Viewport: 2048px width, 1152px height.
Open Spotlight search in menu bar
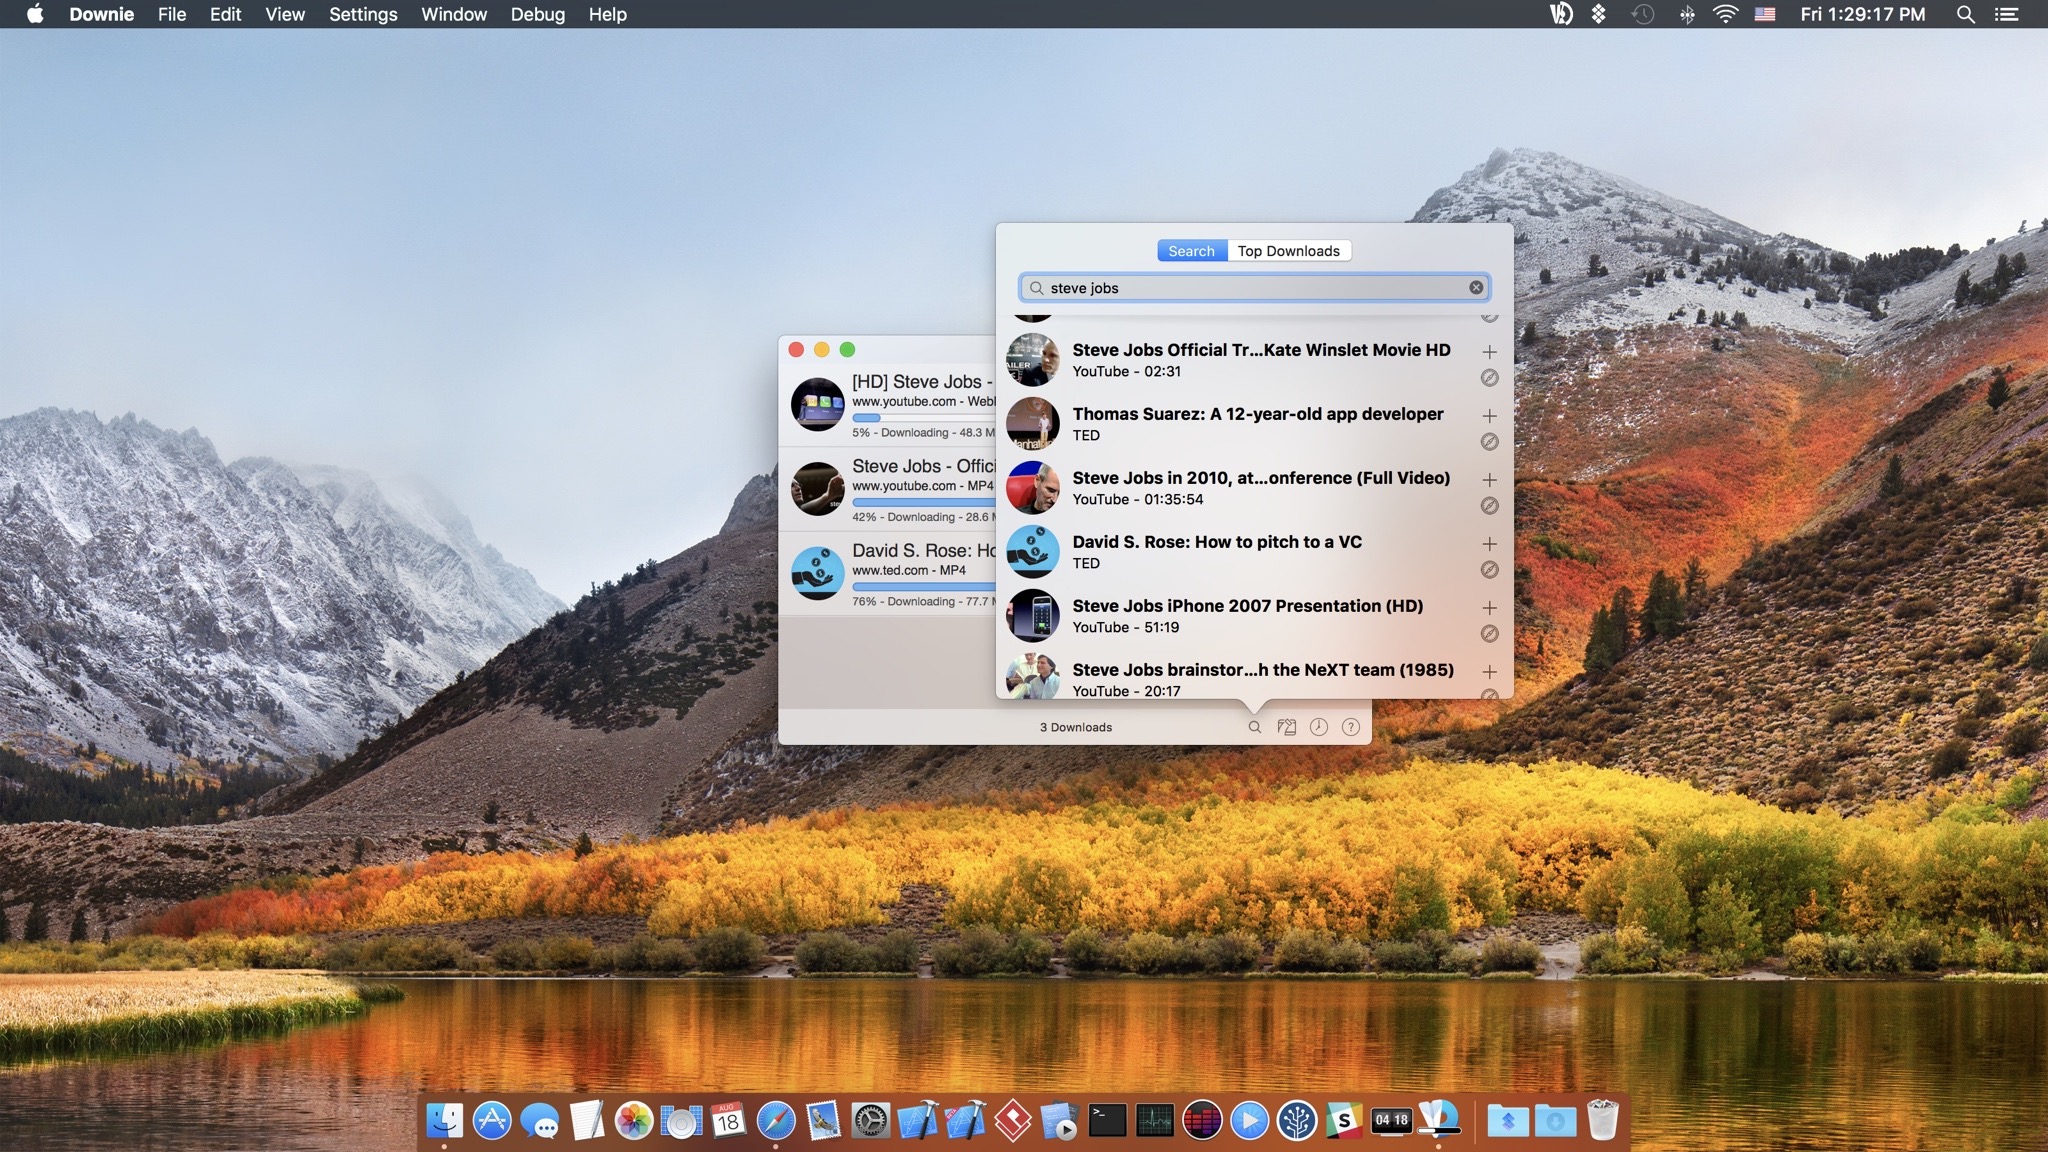click(x=1965, y=14)
